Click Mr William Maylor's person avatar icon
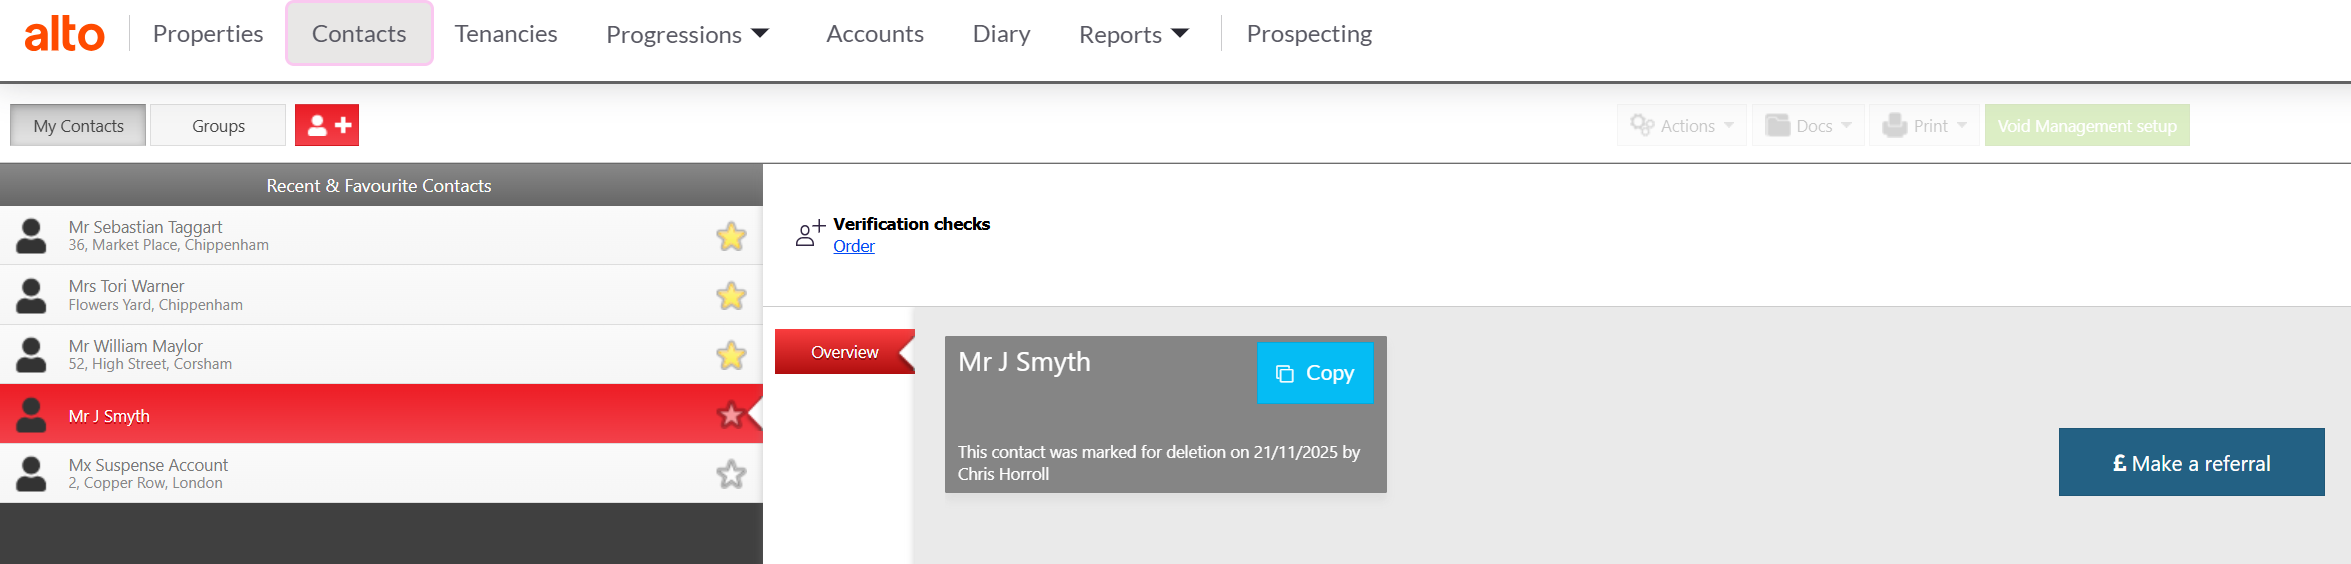 point(31,355)
